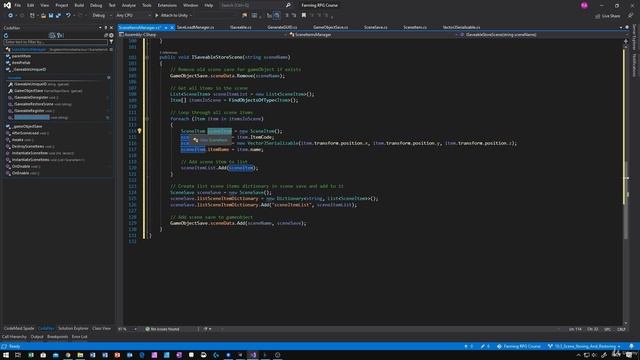The height and width of the screenshot is (360, 640).
Task: Click the Undo toolbar icon
Action: coord(68,16)
